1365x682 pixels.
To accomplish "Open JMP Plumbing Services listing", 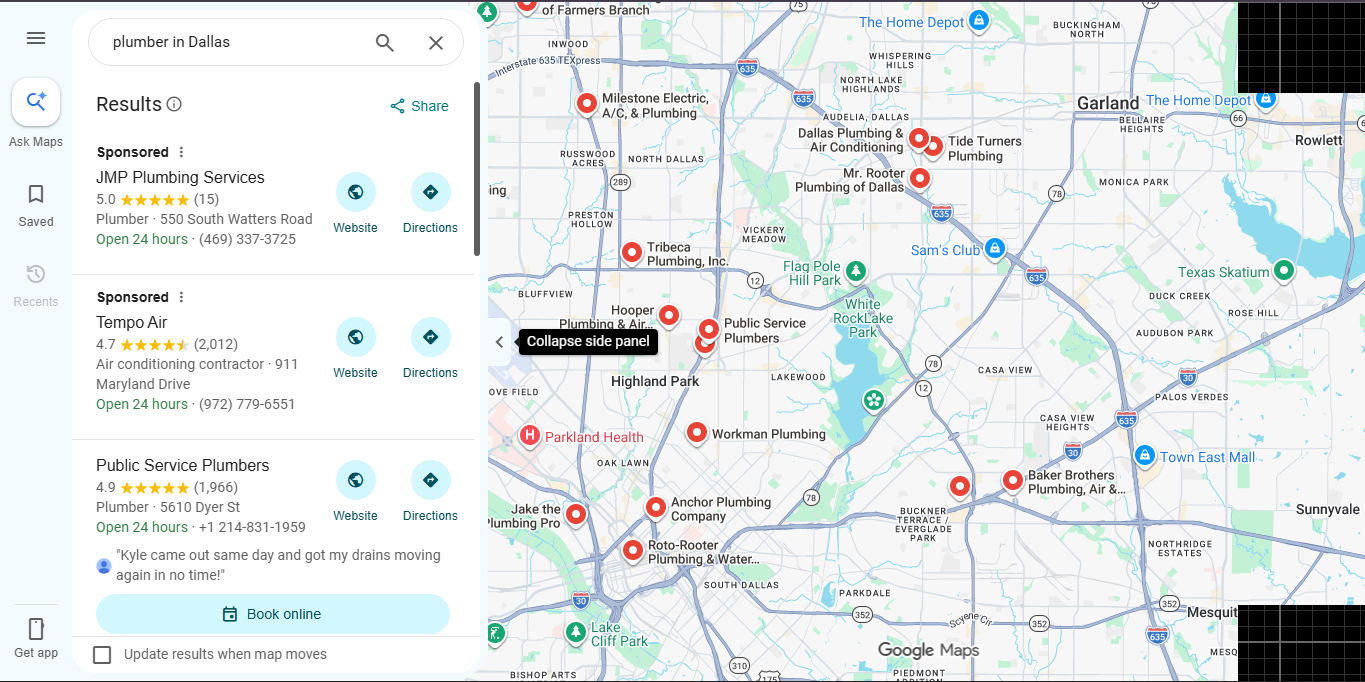I will coord(180,177).
